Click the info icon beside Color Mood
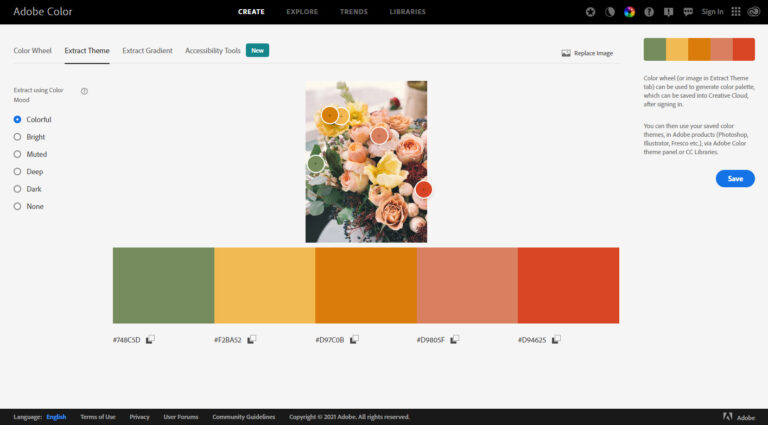Image resolution: width=768 pixels, height=425 pixels. tap(84, 91)
